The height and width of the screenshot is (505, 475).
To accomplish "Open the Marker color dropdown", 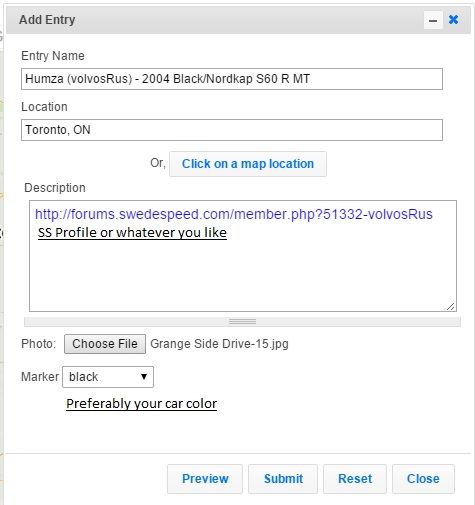I will [108, 377].
